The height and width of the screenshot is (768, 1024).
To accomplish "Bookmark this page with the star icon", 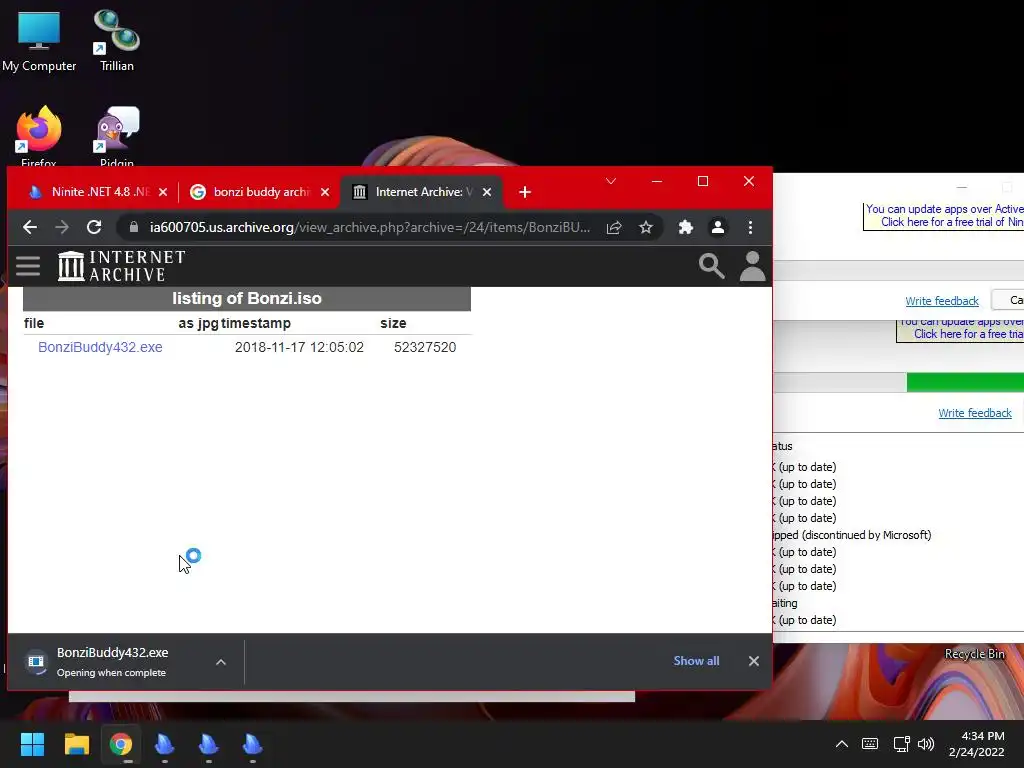I will pos(646,227).
